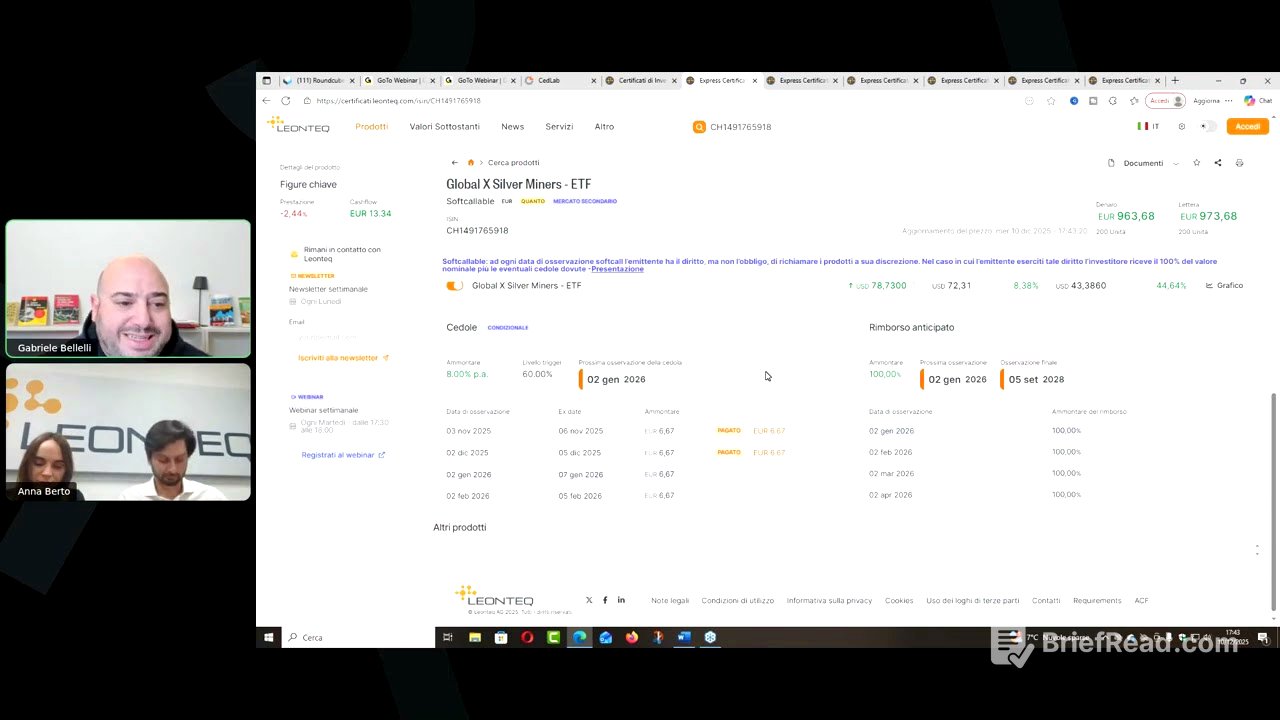Click the back arrow beside breadcrumb
Viewport: 1280px width, 720px height.
pyautogui.click(x=454, y=163)
